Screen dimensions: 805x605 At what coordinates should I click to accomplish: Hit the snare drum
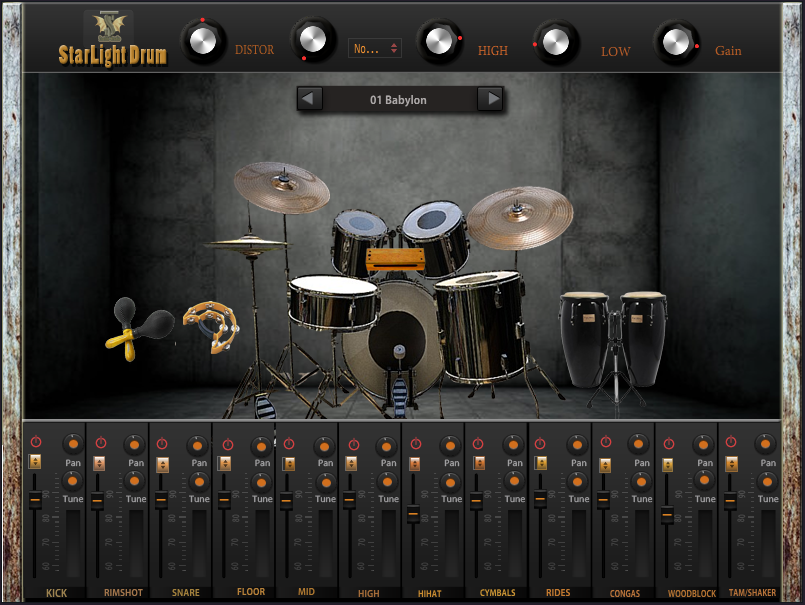point(333,302)
